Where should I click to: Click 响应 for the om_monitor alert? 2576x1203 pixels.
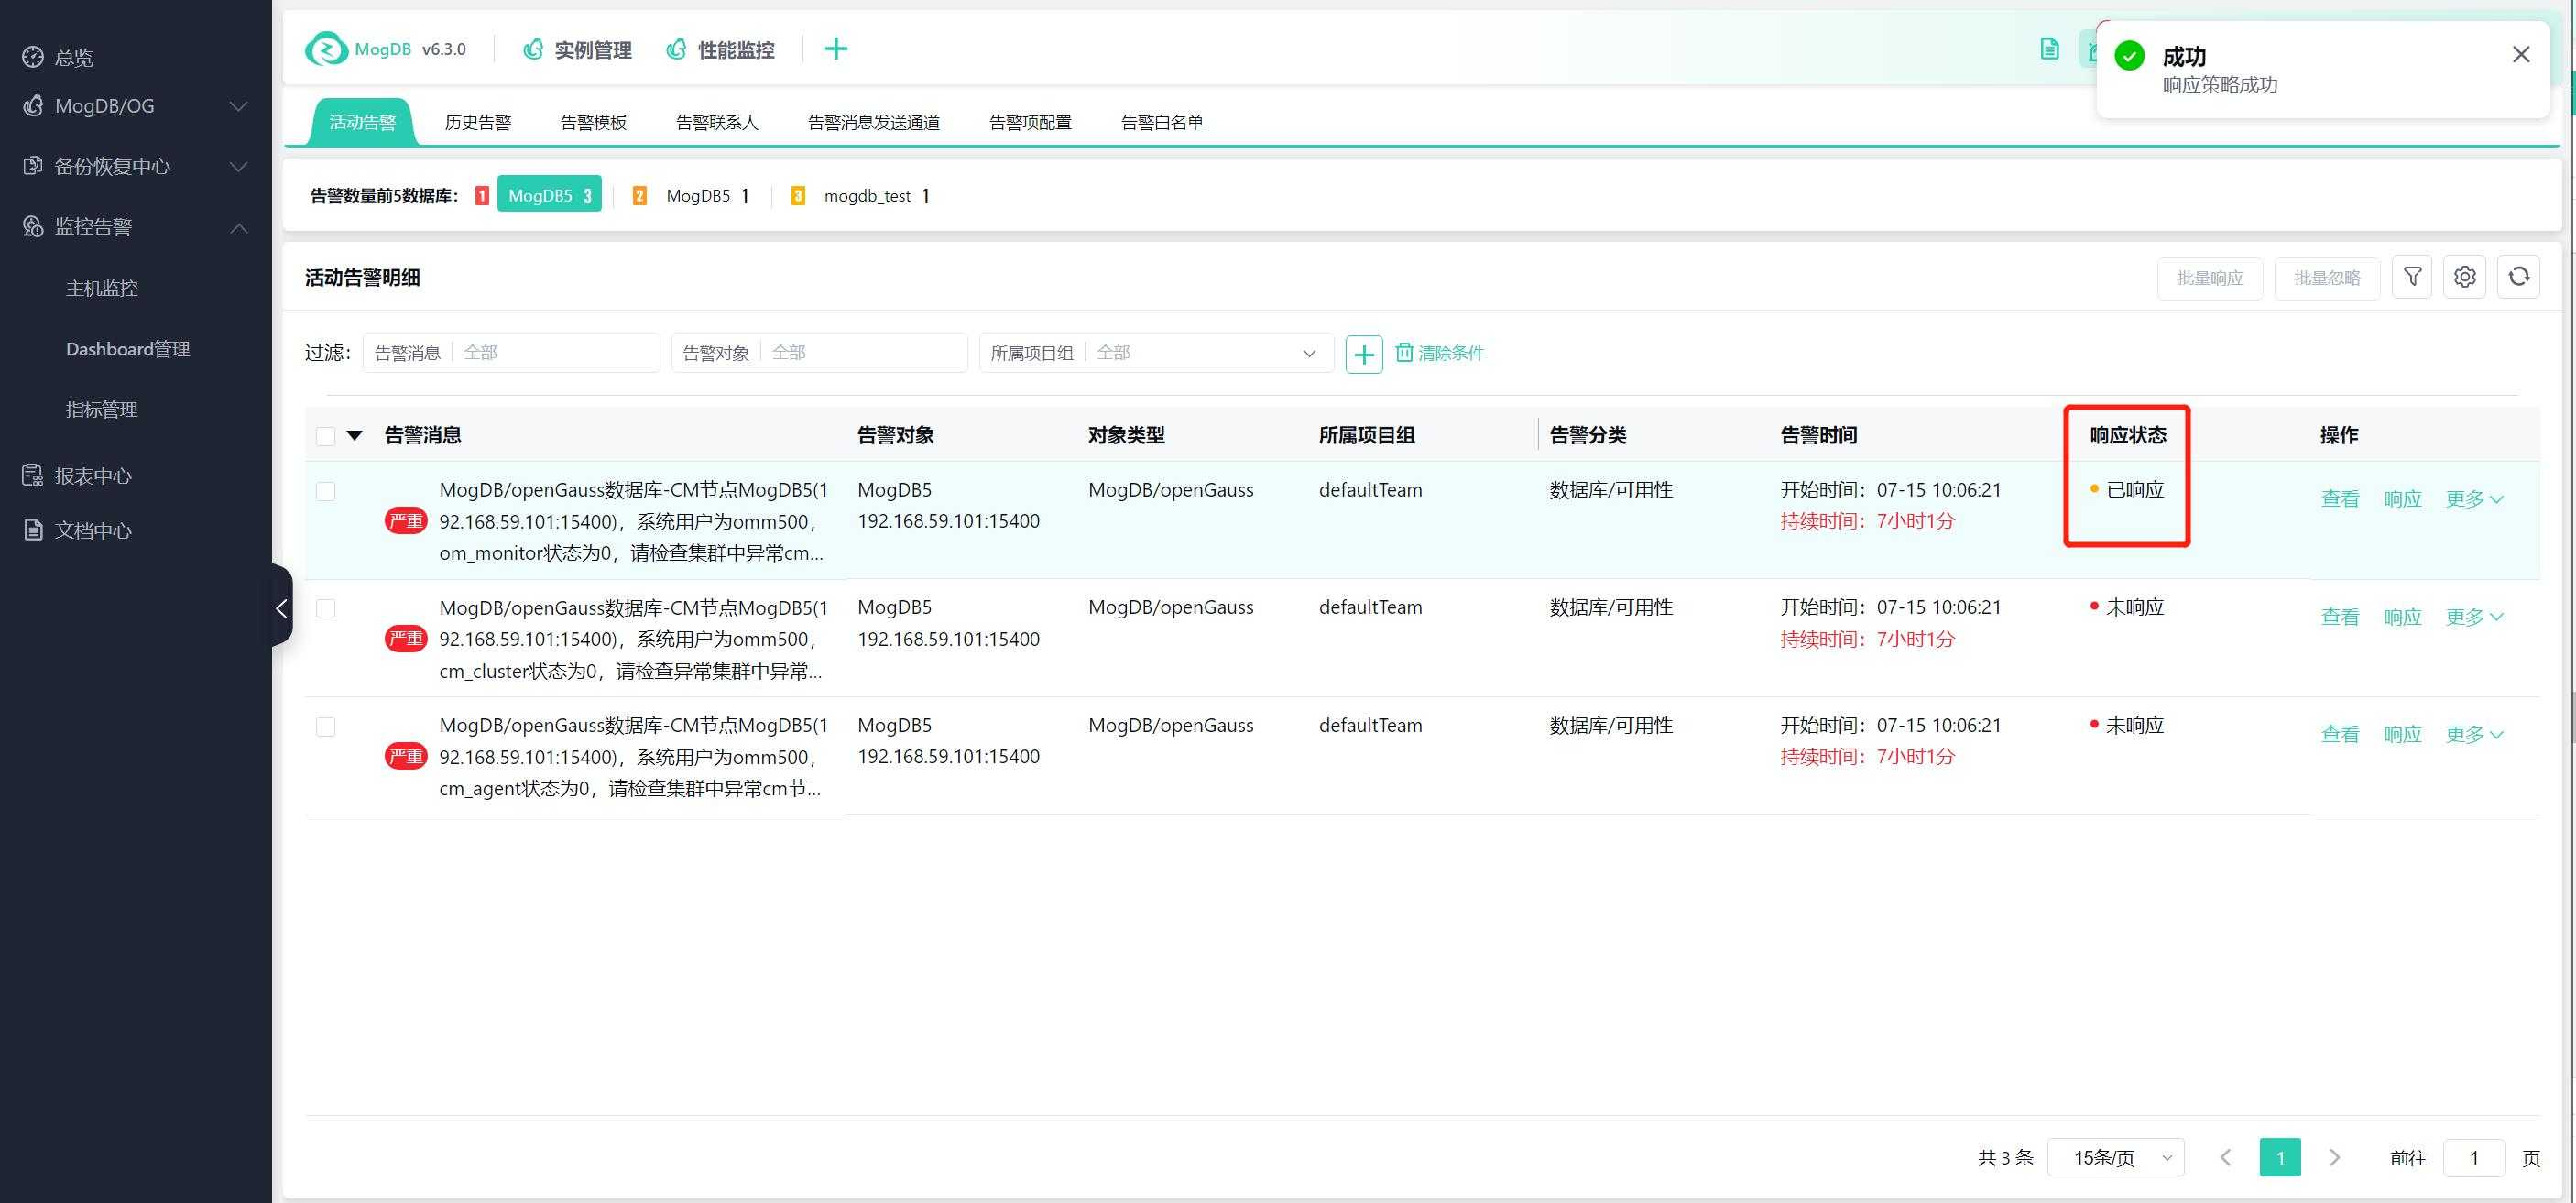tap(2402, 499)
